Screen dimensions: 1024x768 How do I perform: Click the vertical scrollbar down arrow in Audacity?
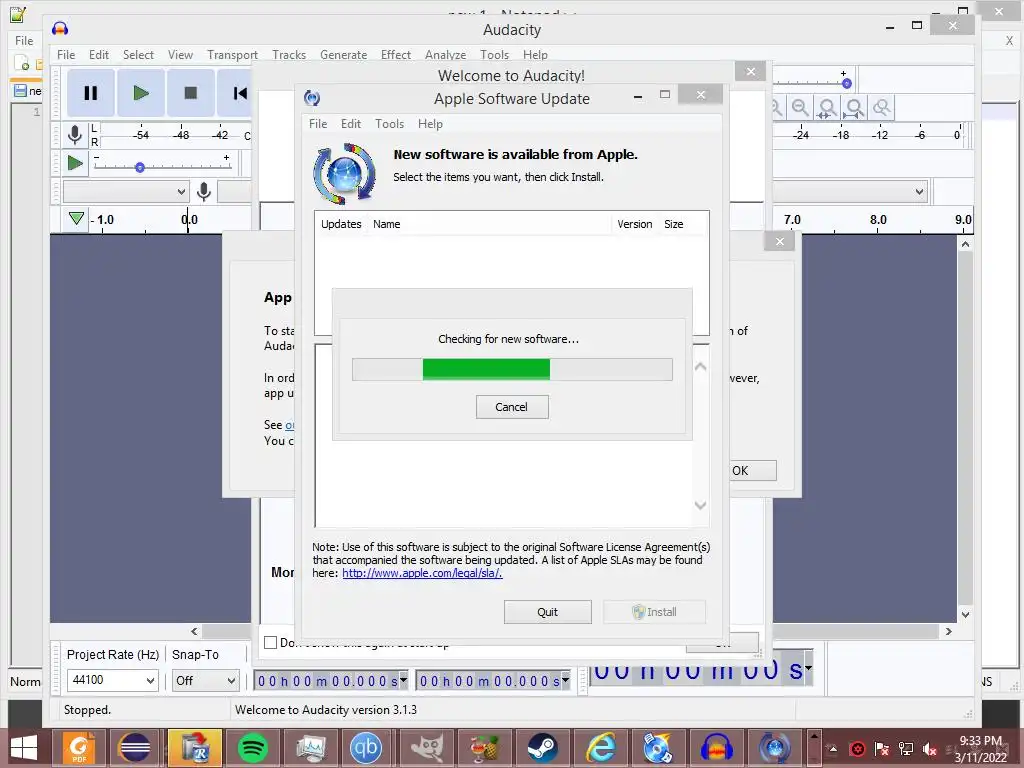point(965,614)
